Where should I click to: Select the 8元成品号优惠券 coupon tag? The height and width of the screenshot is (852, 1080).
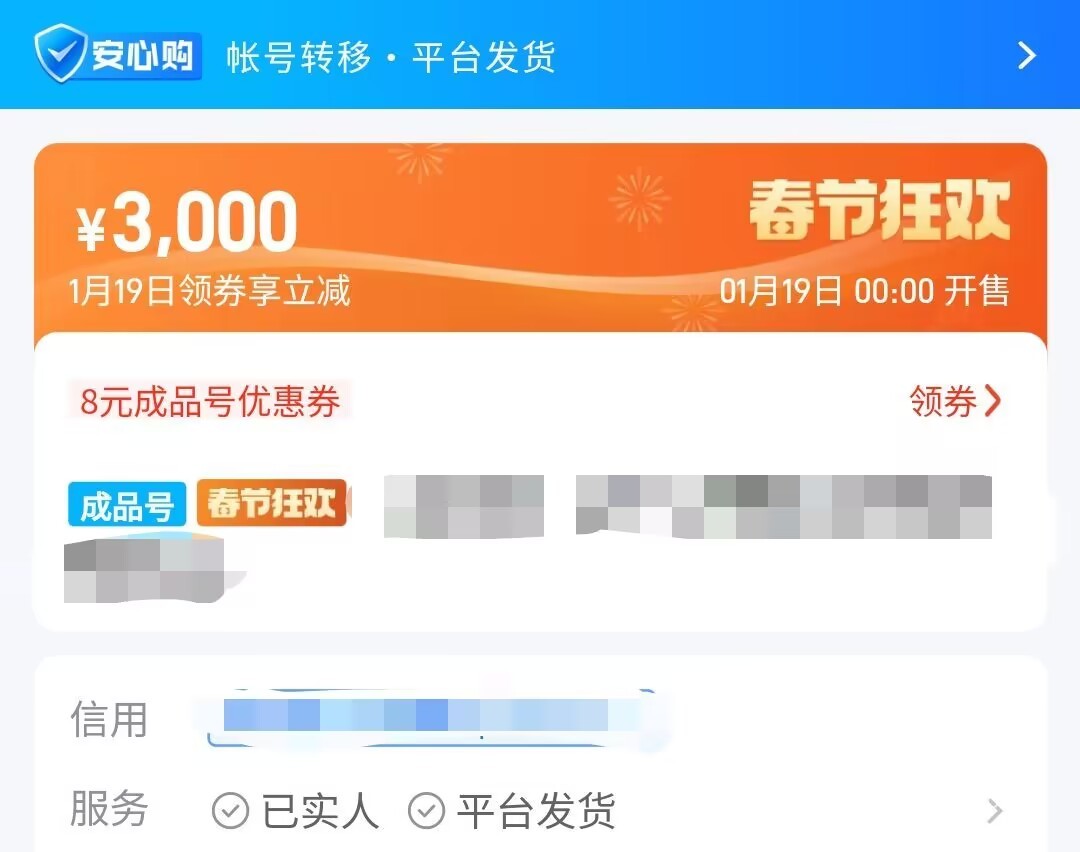coord(209,401)
